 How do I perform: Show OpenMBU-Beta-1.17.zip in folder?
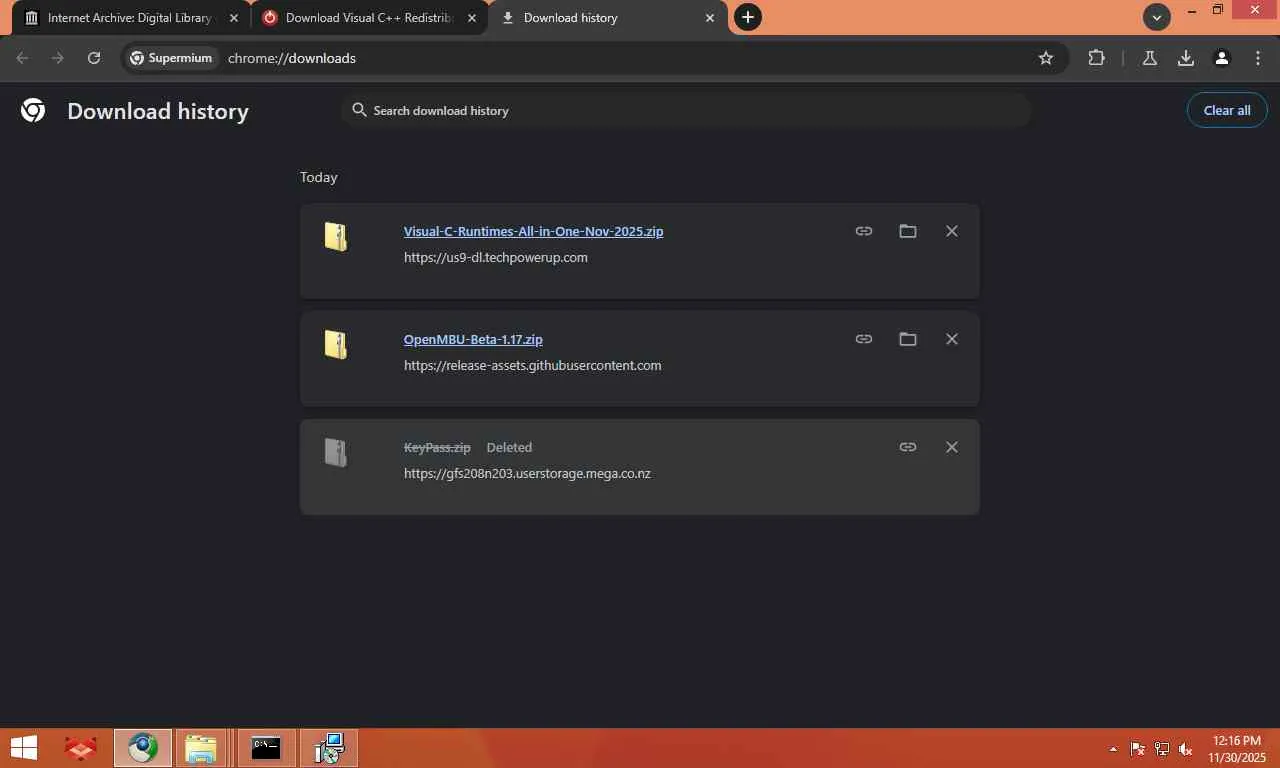point(908,339)
